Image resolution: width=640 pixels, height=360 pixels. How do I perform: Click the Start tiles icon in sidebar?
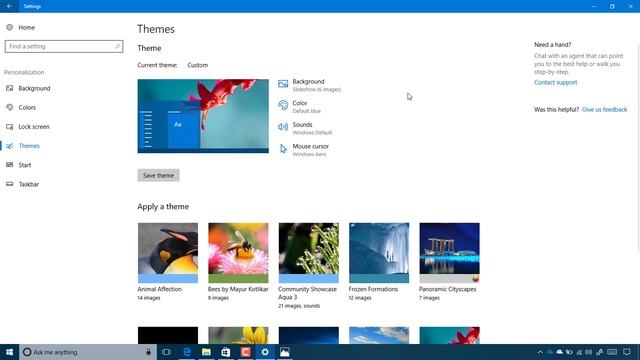point(9,165)
